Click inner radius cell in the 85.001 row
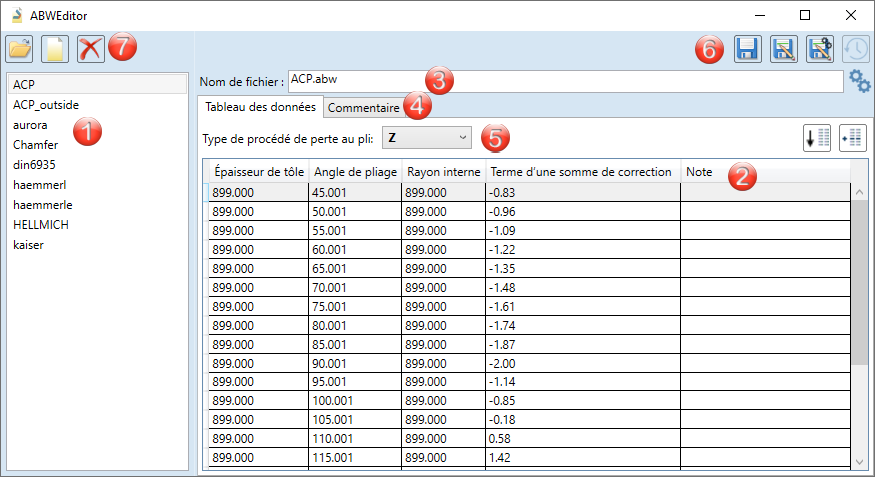 [x=444, y=344]
